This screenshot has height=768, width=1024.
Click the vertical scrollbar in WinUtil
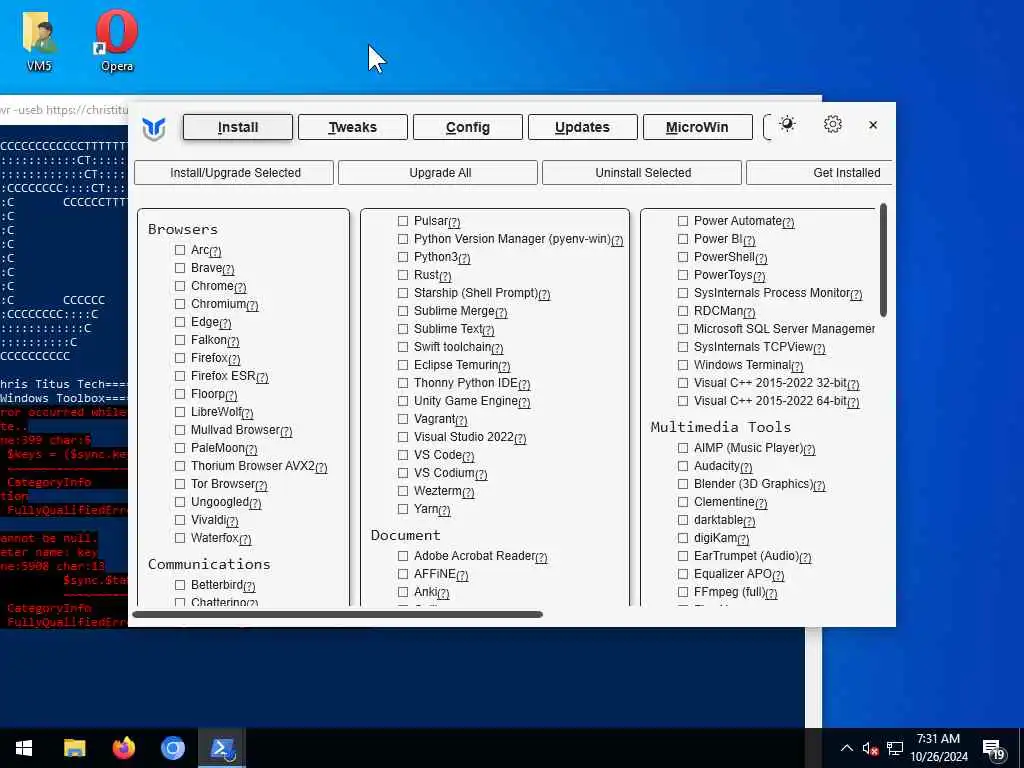(884, 260)
